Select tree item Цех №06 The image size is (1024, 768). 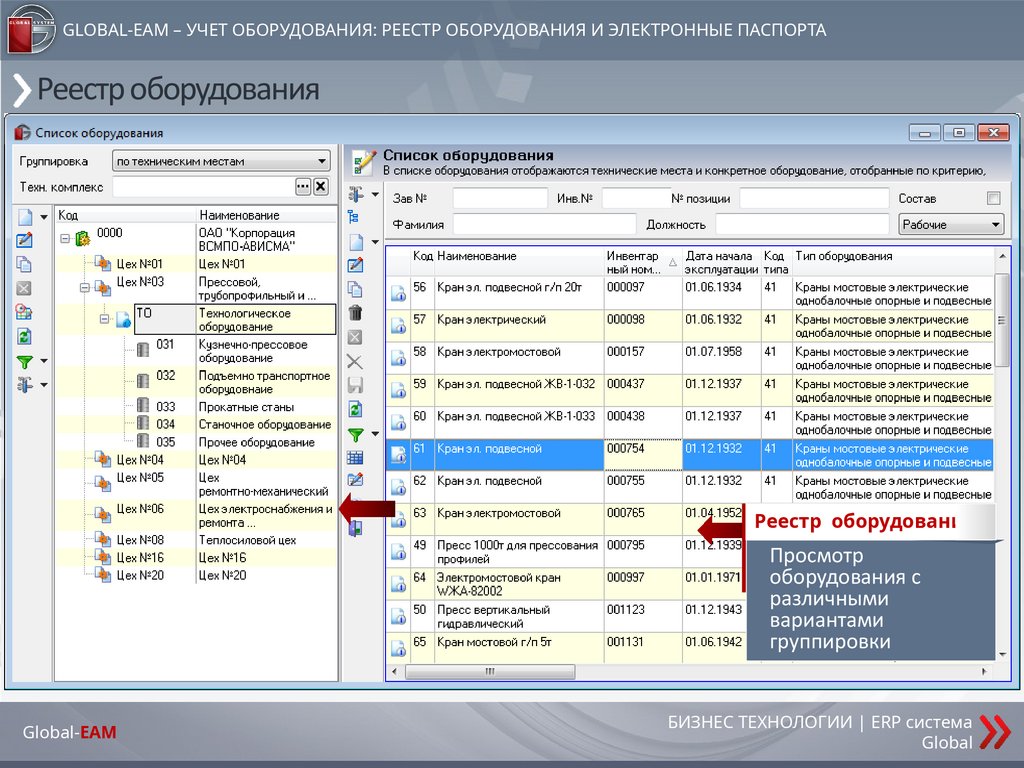(x=140, y=509)
